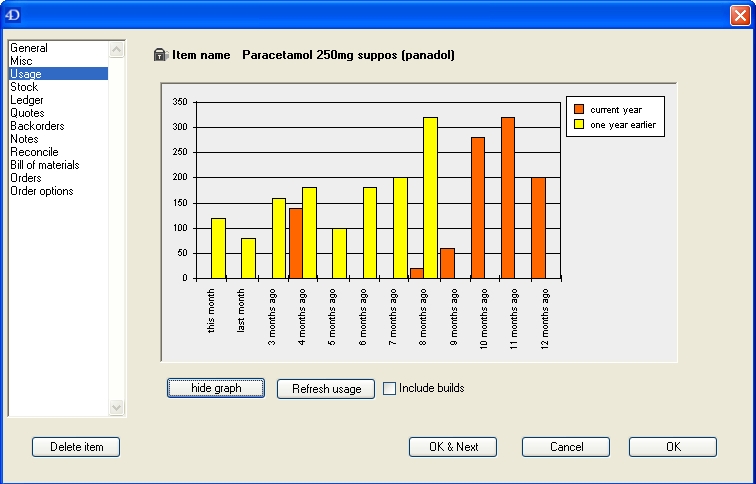The height and width of the screenshot is (484, 756).
Task: Click the 350 value on the Y axis
Action: (x=179, y=102)
